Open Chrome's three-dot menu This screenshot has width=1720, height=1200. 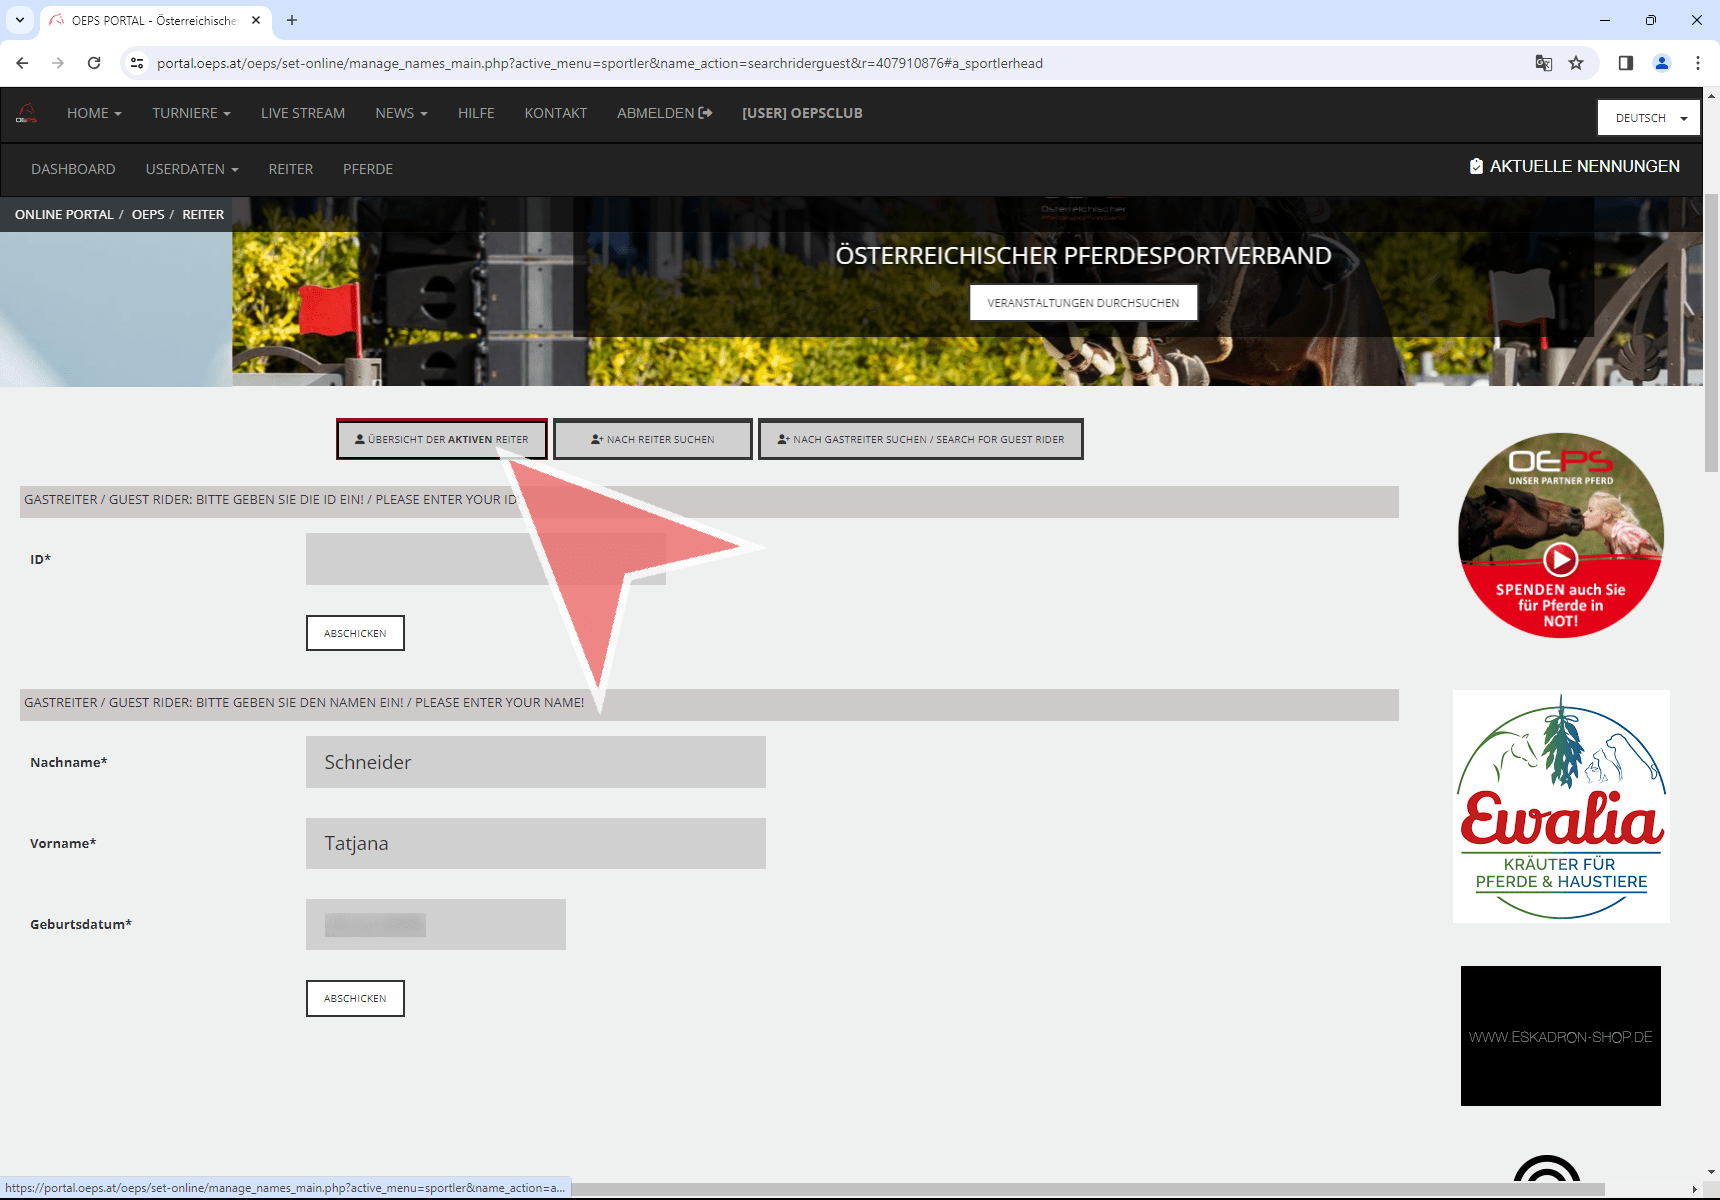[1697, 63]
